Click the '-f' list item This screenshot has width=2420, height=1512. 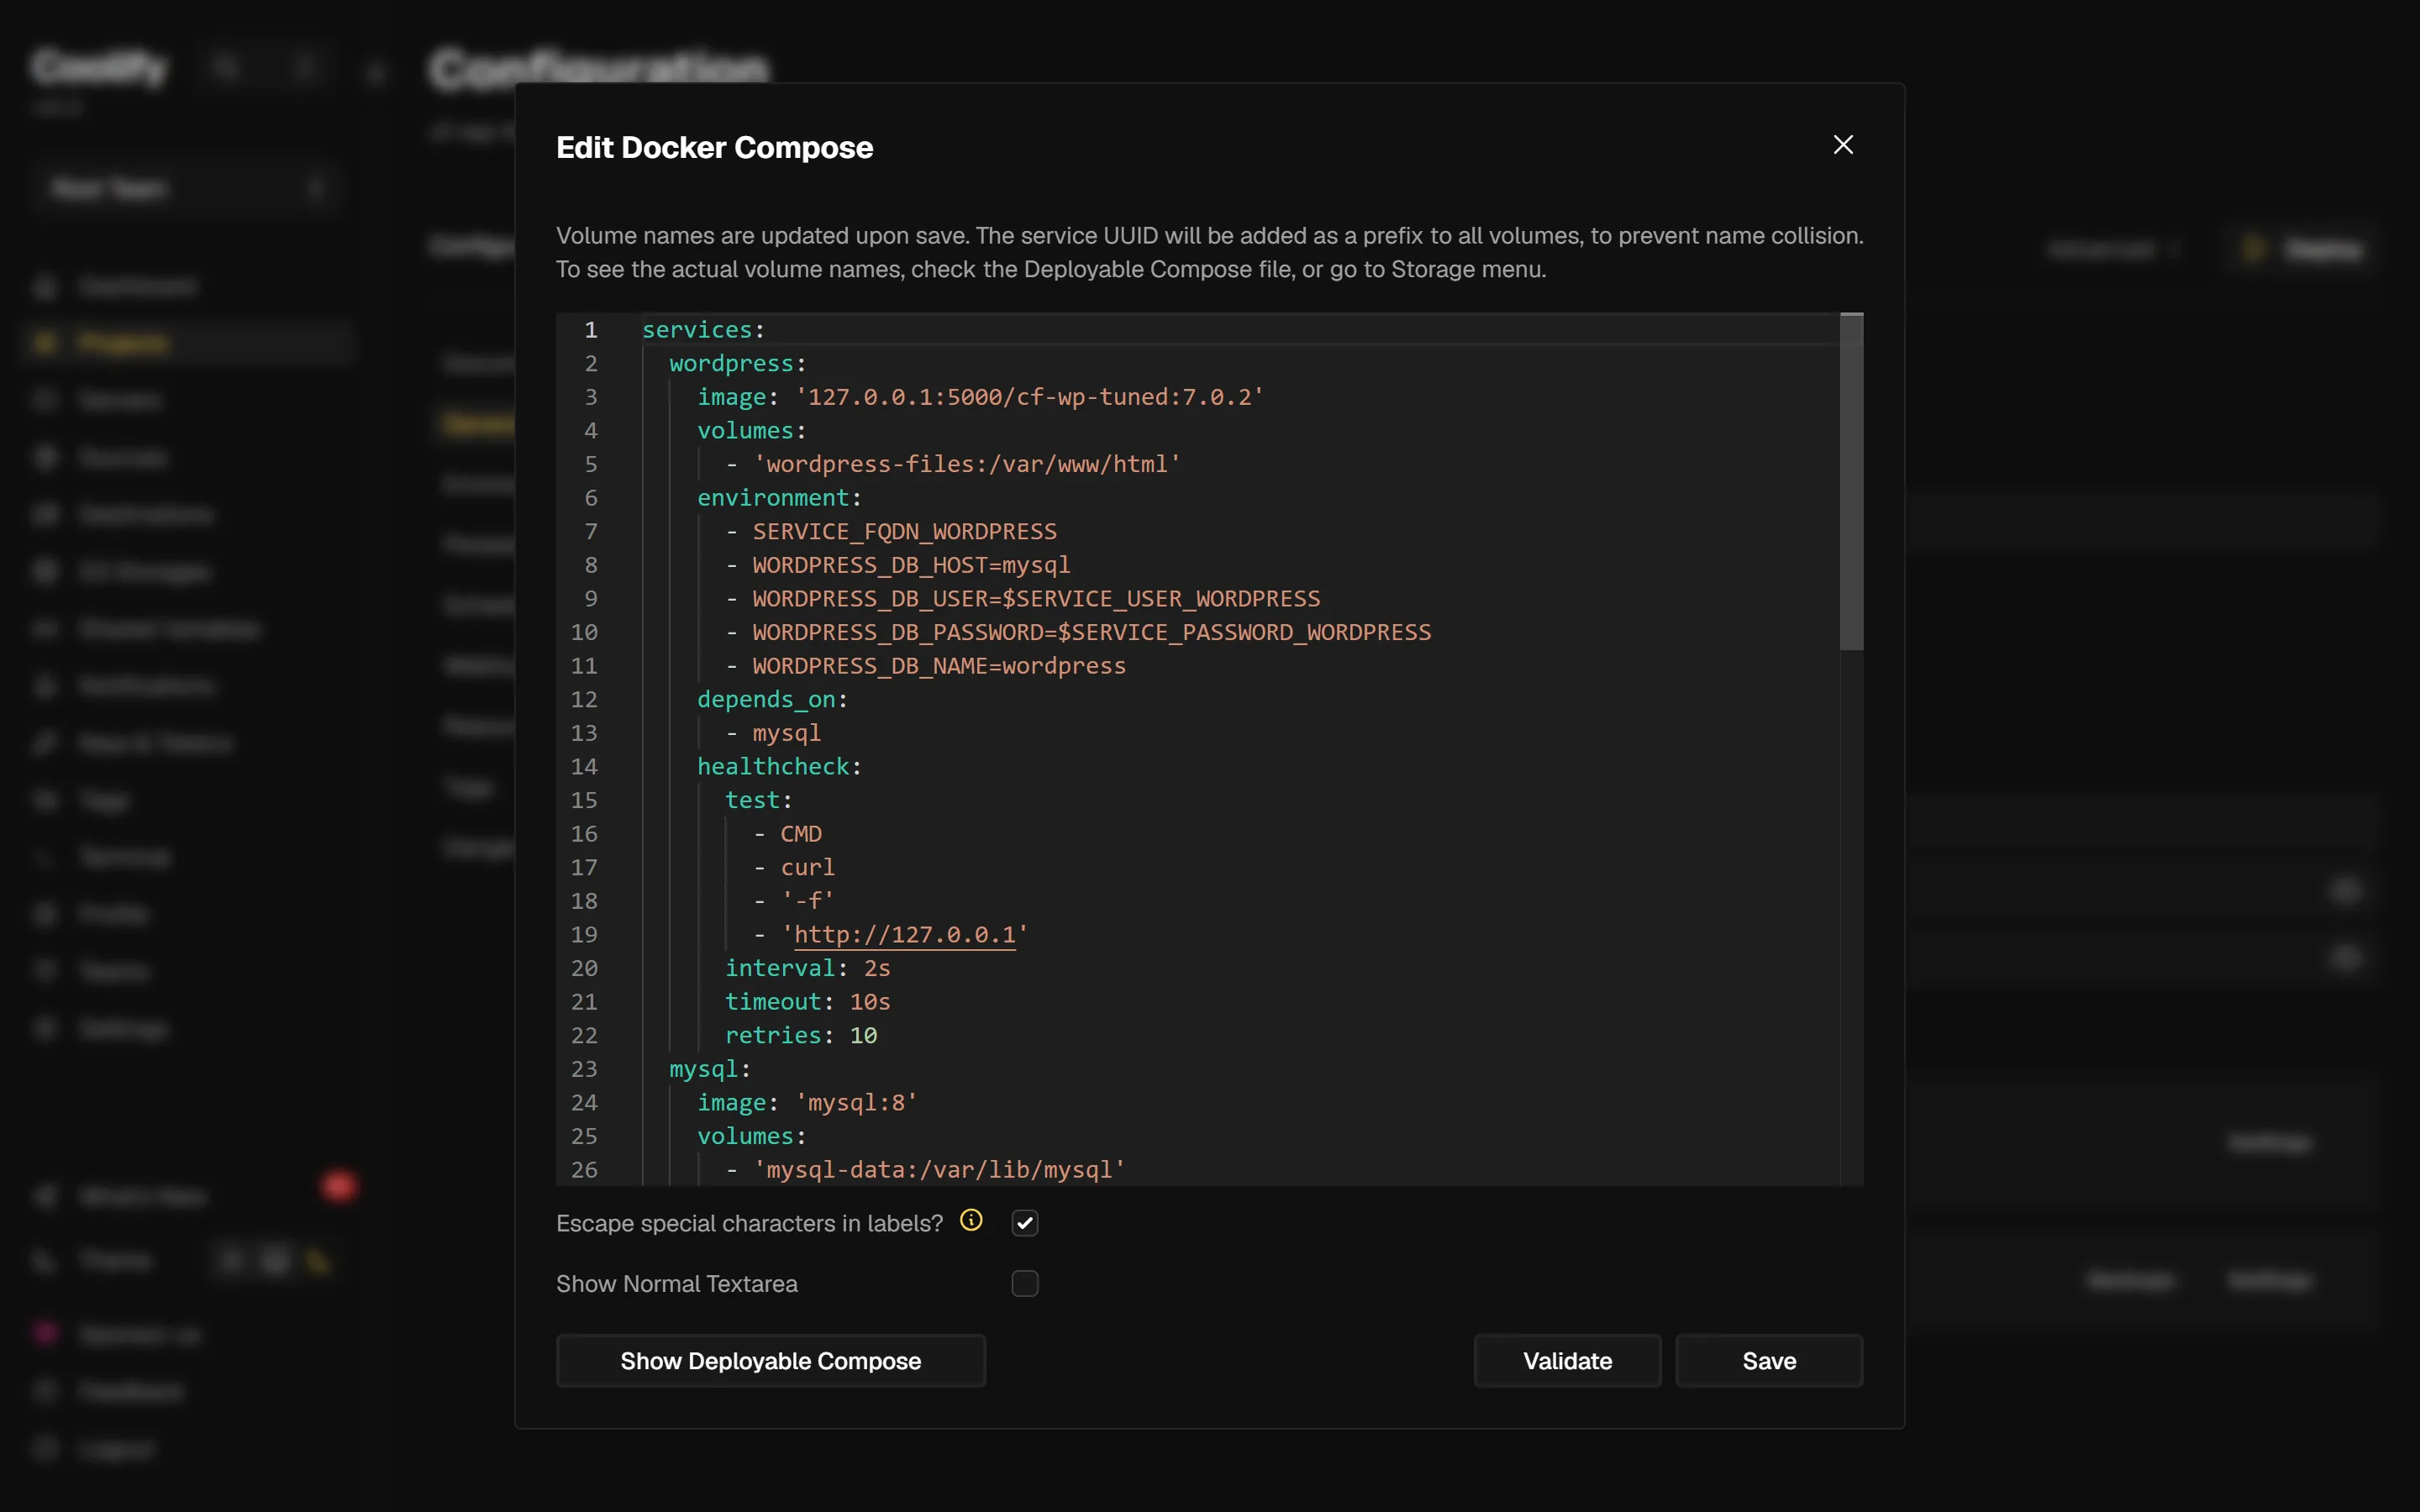pos(808,901)
